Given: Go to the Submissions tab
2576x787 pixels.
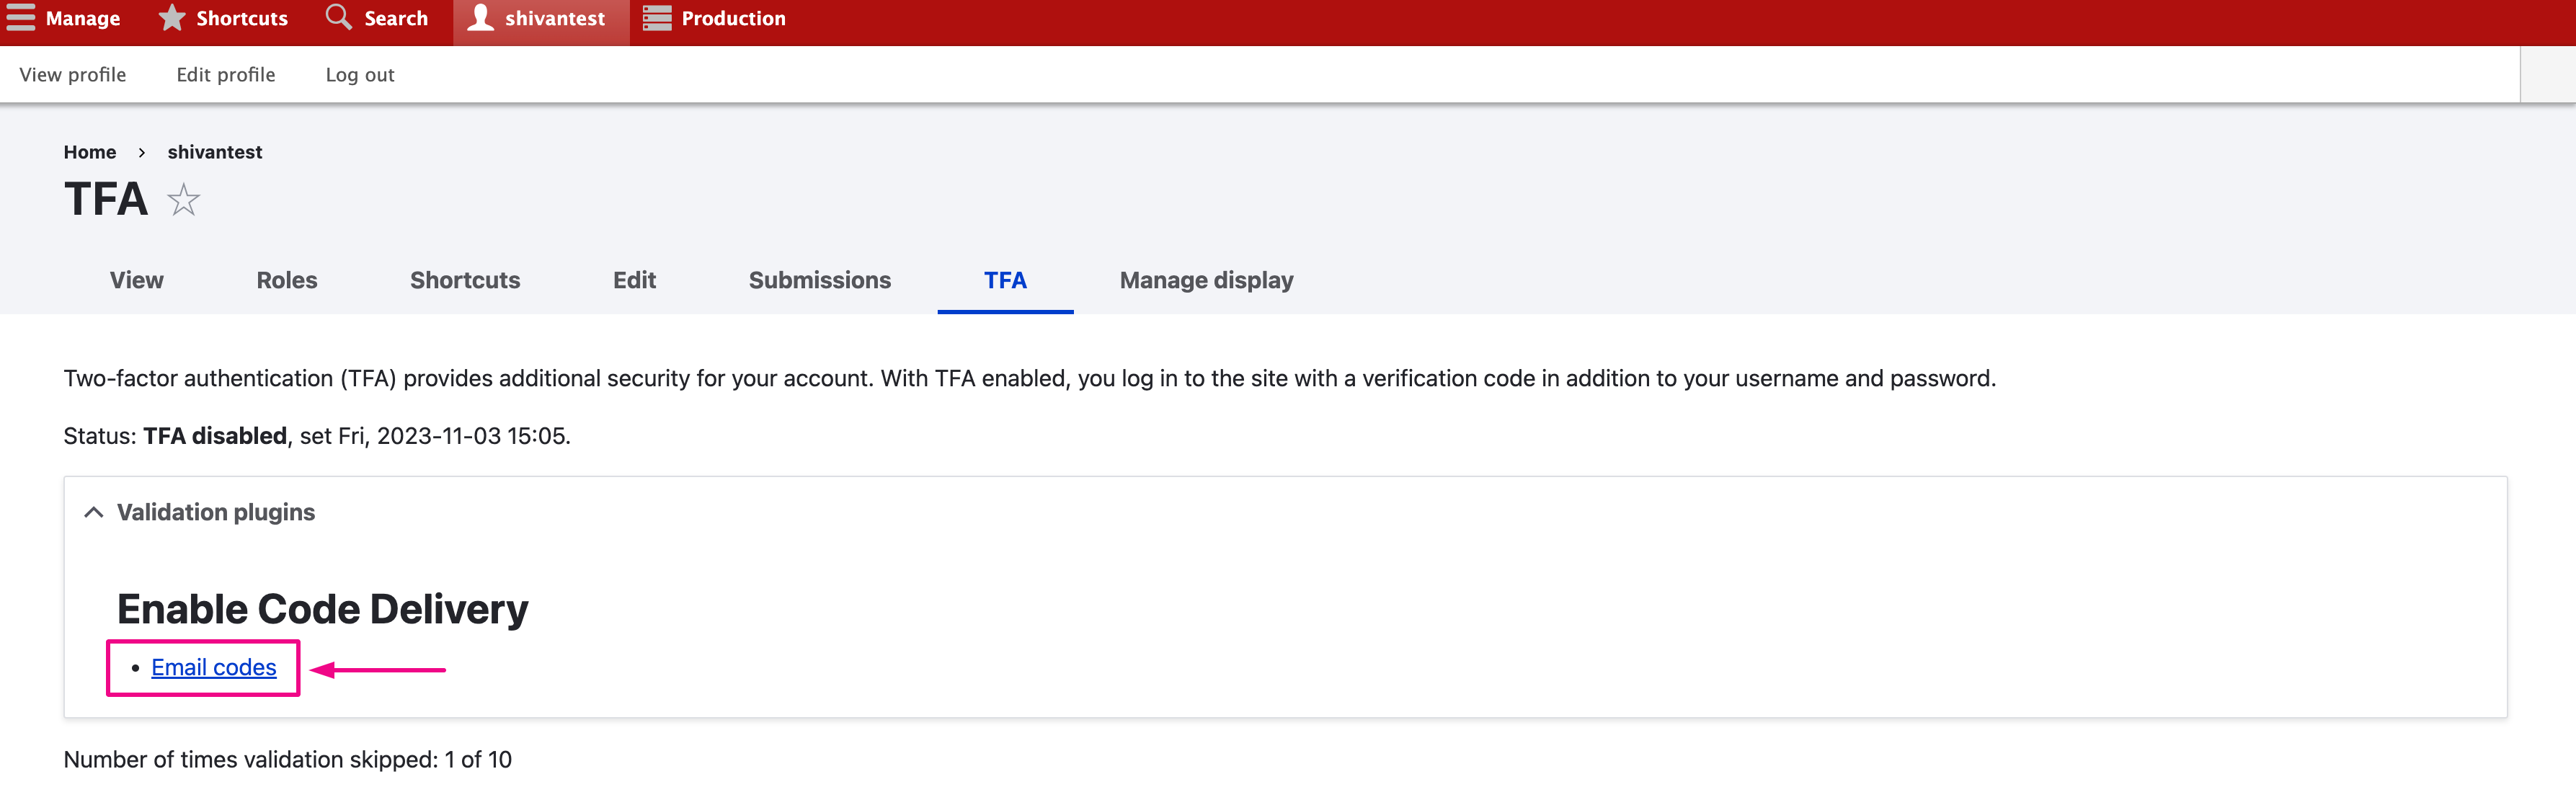Looking at the screenshot, I should point(819,280).
